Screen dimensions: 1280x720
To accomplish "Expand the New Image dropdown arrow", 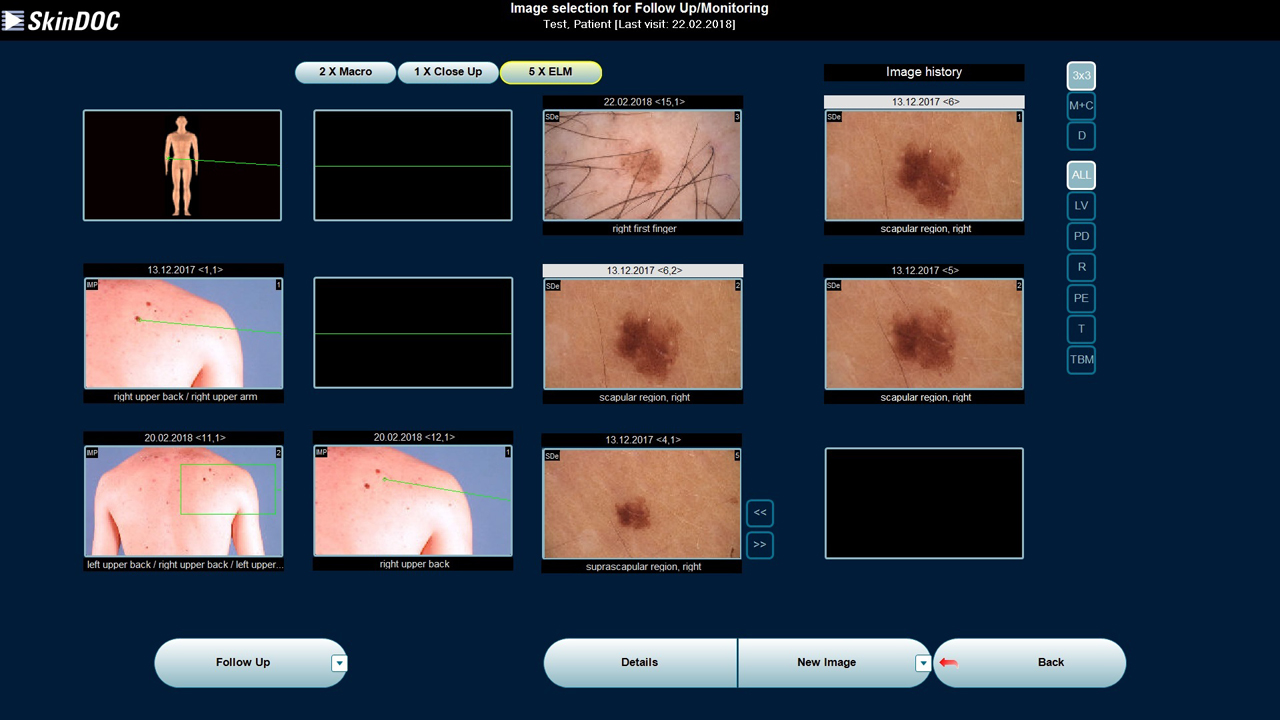I will coord(923,663).
